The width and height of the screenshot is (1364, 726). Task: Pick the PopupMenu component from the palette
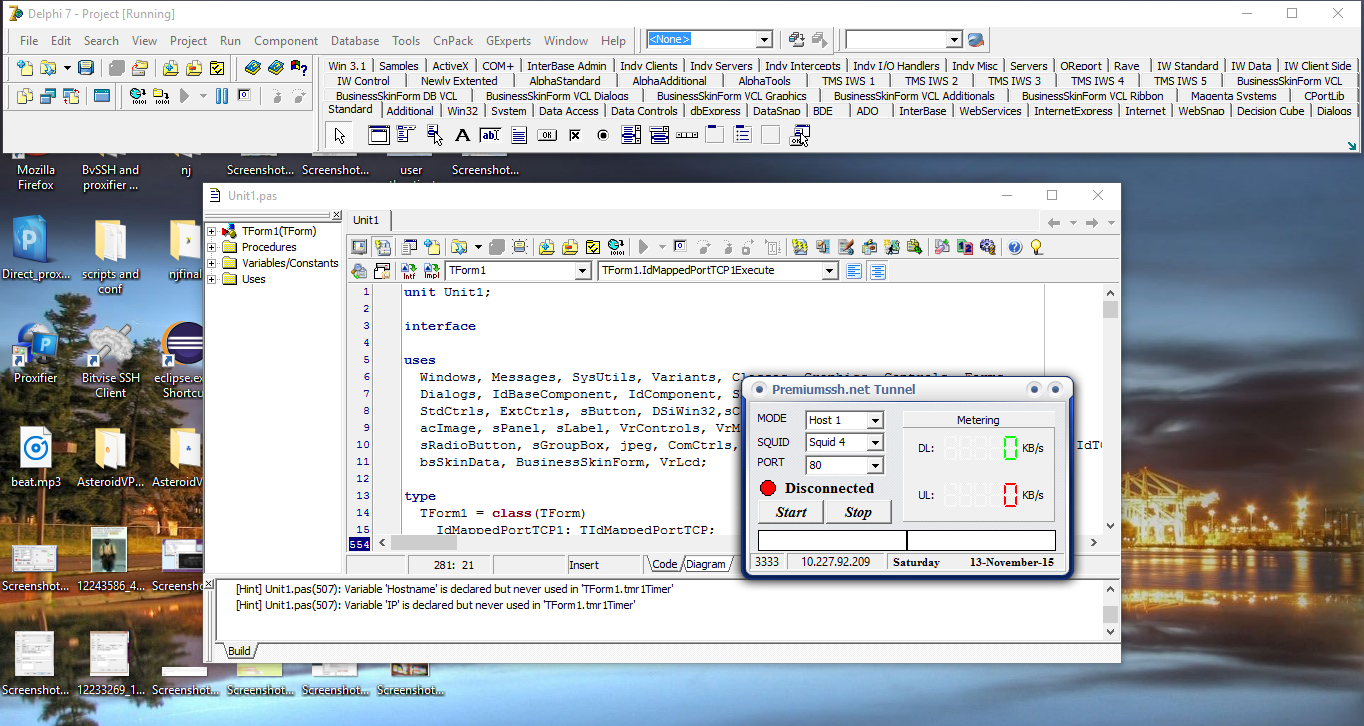pyautogui.click(x=435, y=135)
